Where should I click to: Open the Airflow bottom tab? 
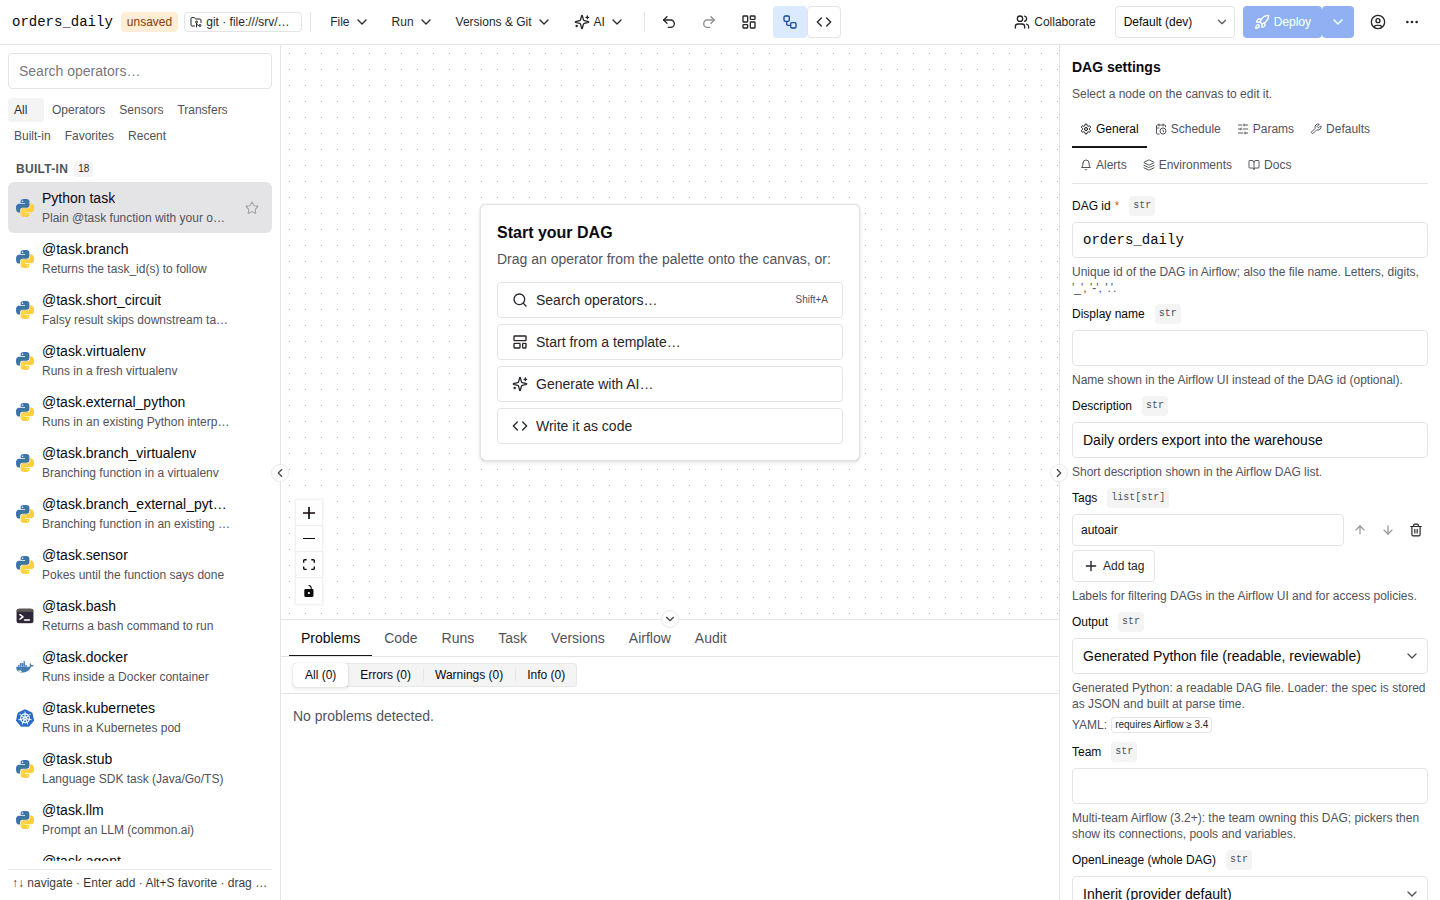click(x=649, y=638)
